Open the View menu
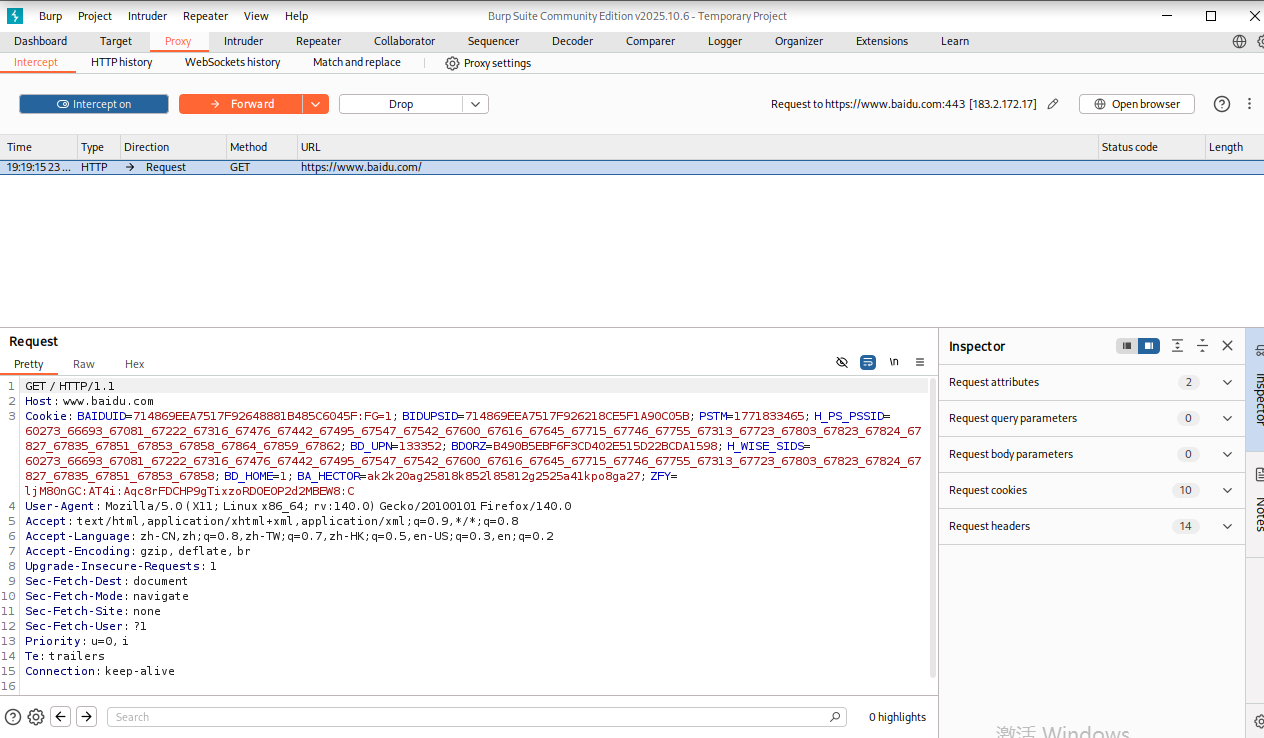1264x738 pixels. pyautogui.click(x=256, y=16)
